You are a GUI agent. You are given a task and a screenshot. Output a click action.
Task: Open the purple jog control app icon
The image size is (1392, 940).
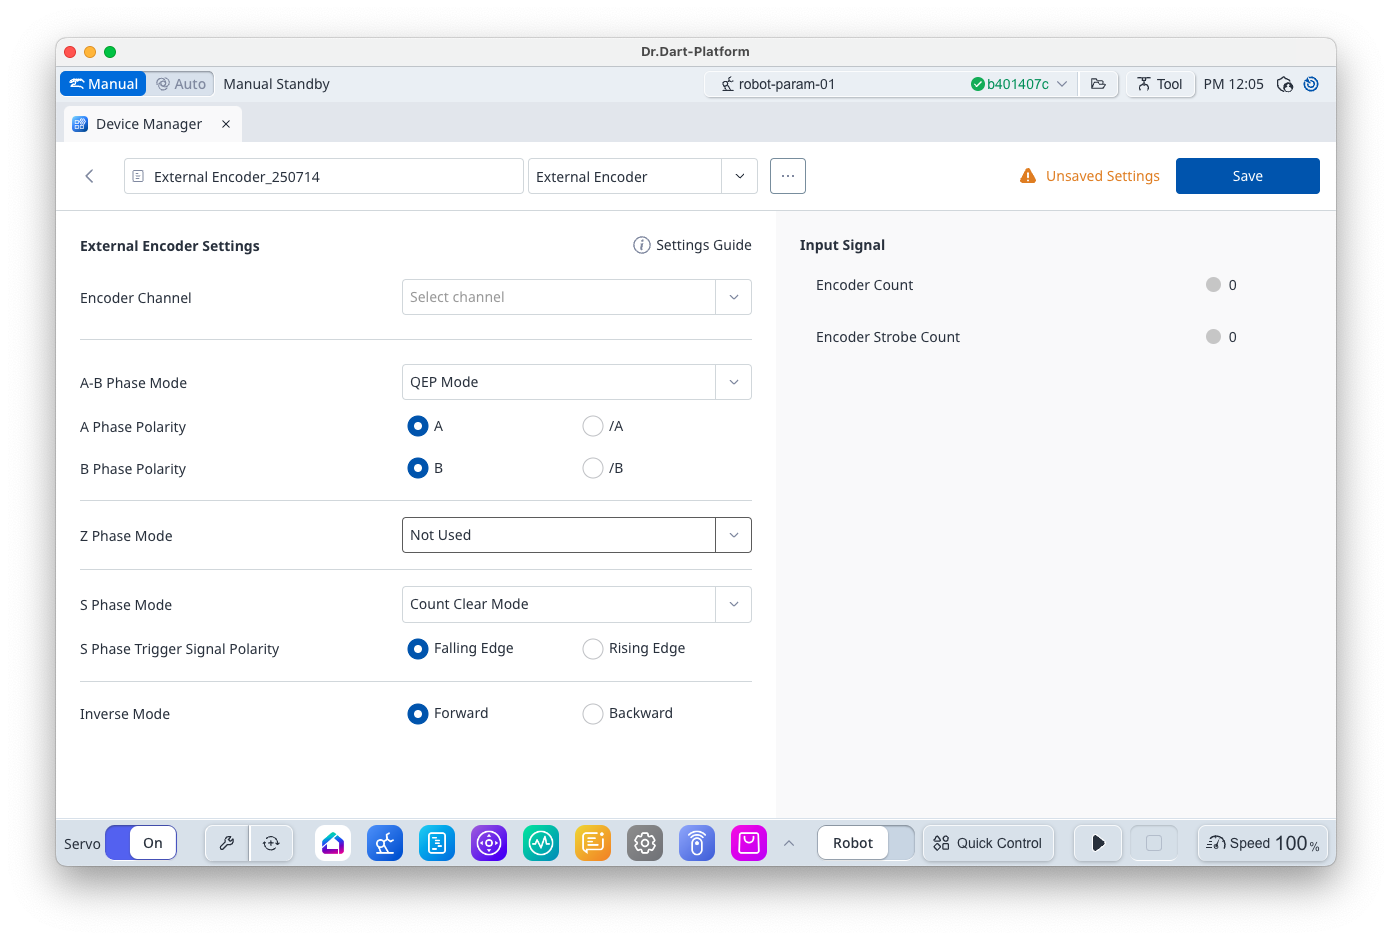tap(489, 843)
